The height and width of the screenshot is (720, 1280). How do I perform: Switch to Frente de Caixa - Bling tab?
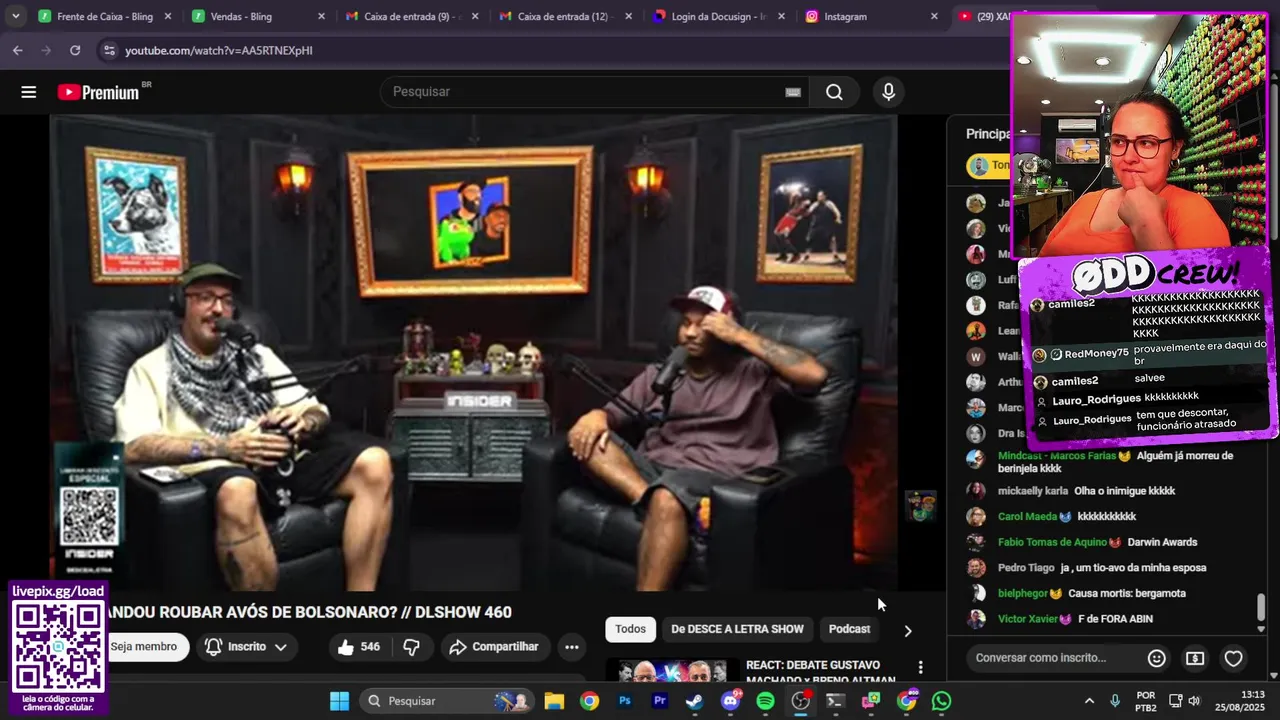pyautogui.click(x=105, y=16)
